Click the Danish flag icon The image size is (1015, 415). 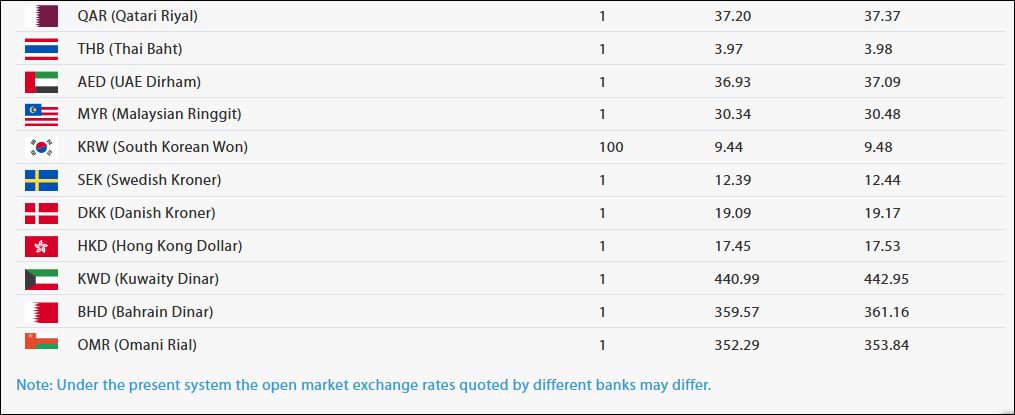click(41, 213)
